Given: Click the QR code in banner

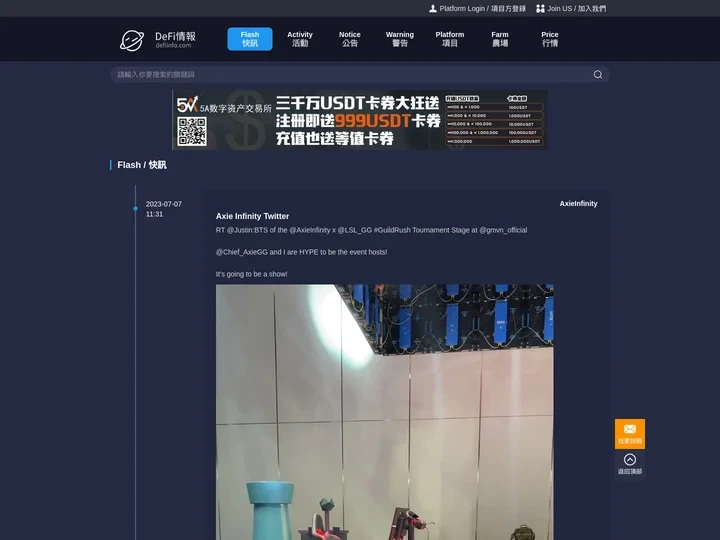Looking at the screenshot, I should point(192,132).
